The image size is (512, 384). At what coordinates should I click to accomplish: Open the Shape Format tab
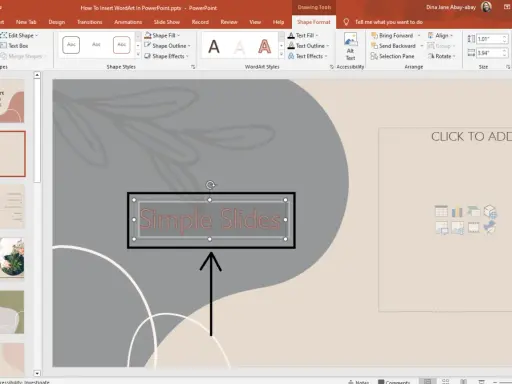(314, 22)
